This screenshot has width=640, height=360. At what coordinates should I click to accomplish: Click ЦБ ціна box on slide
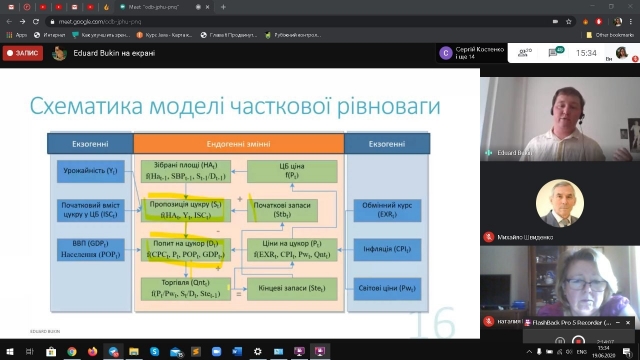pos(292,171)
